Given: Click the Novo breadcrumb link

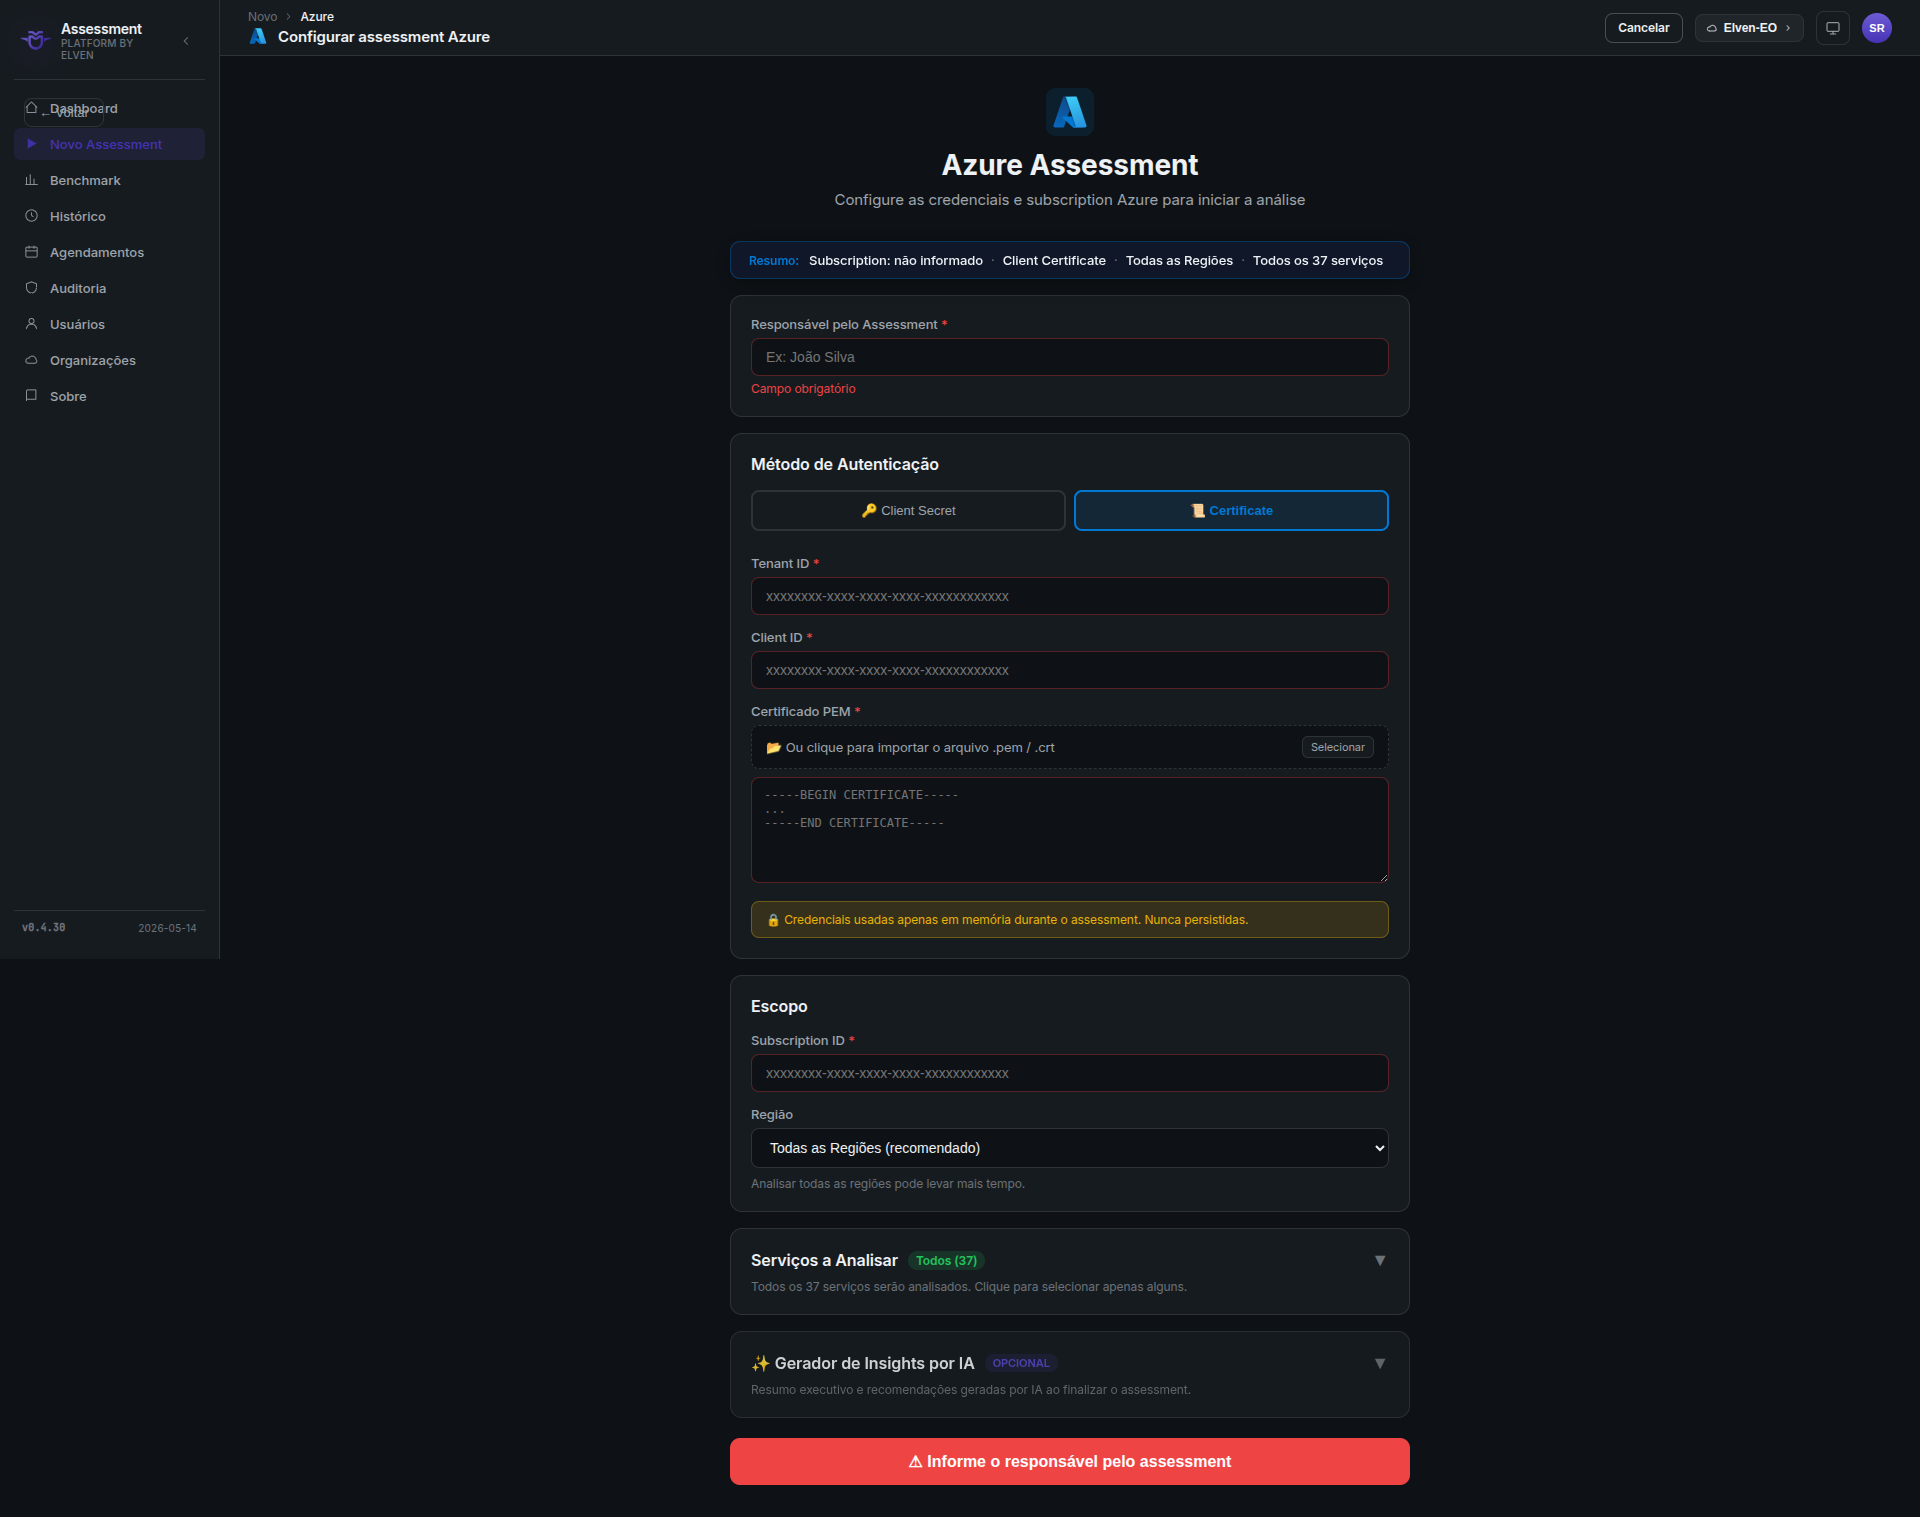Looking at the screenshot, I should pyautogui.click(x=262, y=17).
